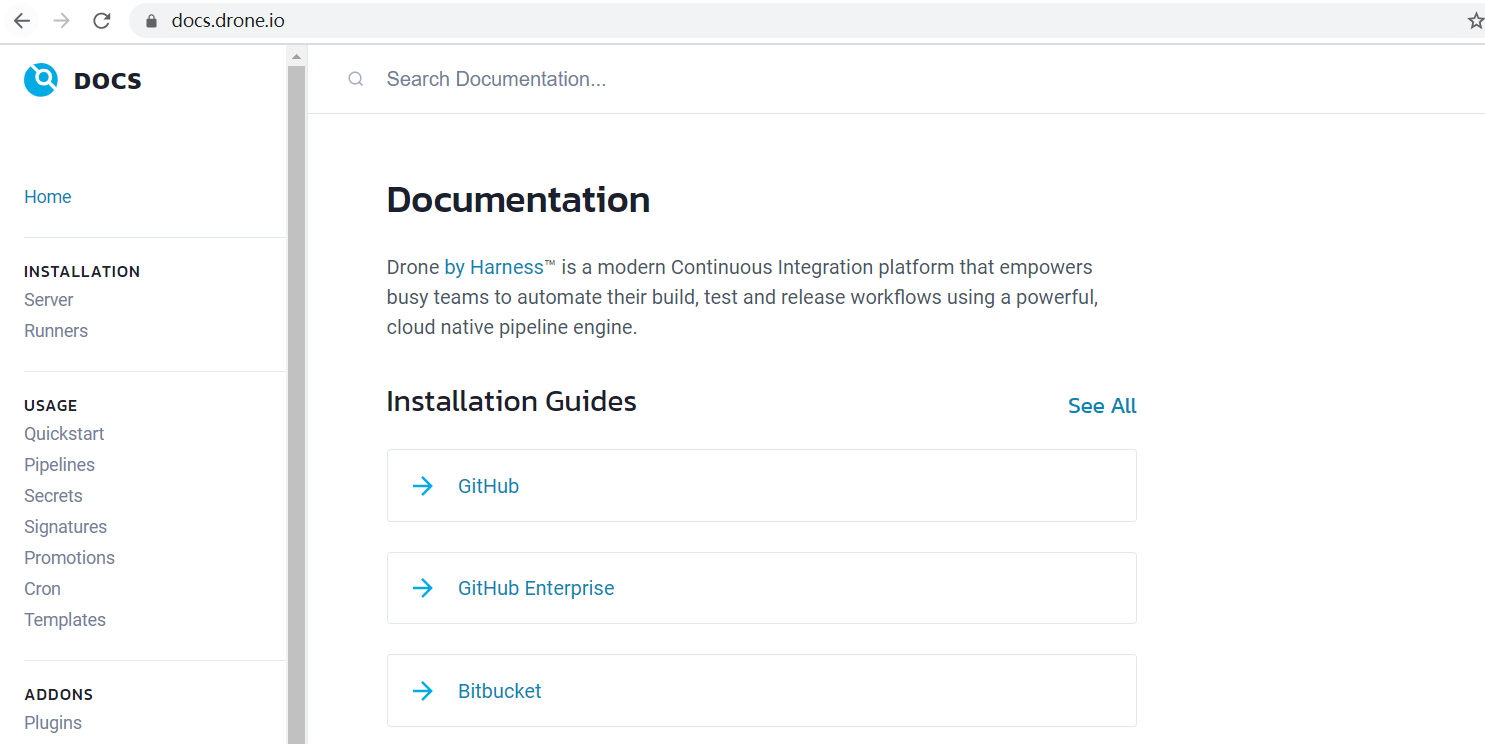The height and width of the screenshot is (744, 1485).
Task: Go to the Server installation page
Action: (49, 300)
